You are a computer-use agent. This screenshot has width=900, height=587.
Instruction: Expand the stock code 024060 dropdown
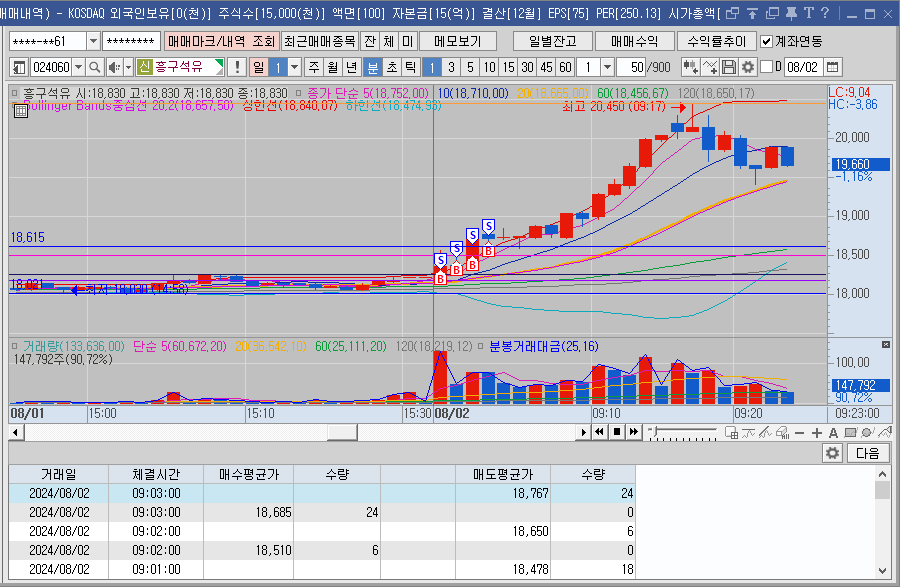[x=79, y=68]
